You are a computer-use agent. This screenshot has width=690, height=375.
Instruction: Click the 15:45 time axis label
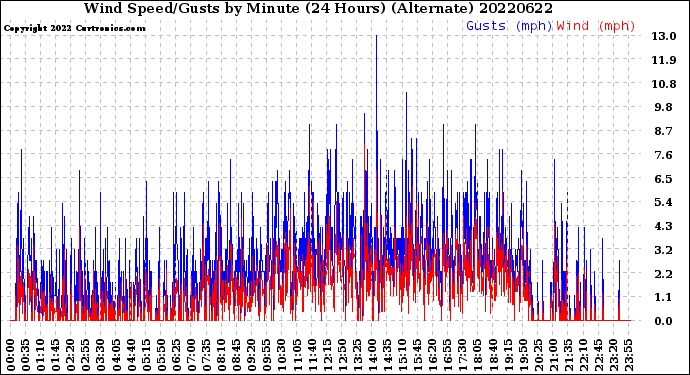click(418, 355)
